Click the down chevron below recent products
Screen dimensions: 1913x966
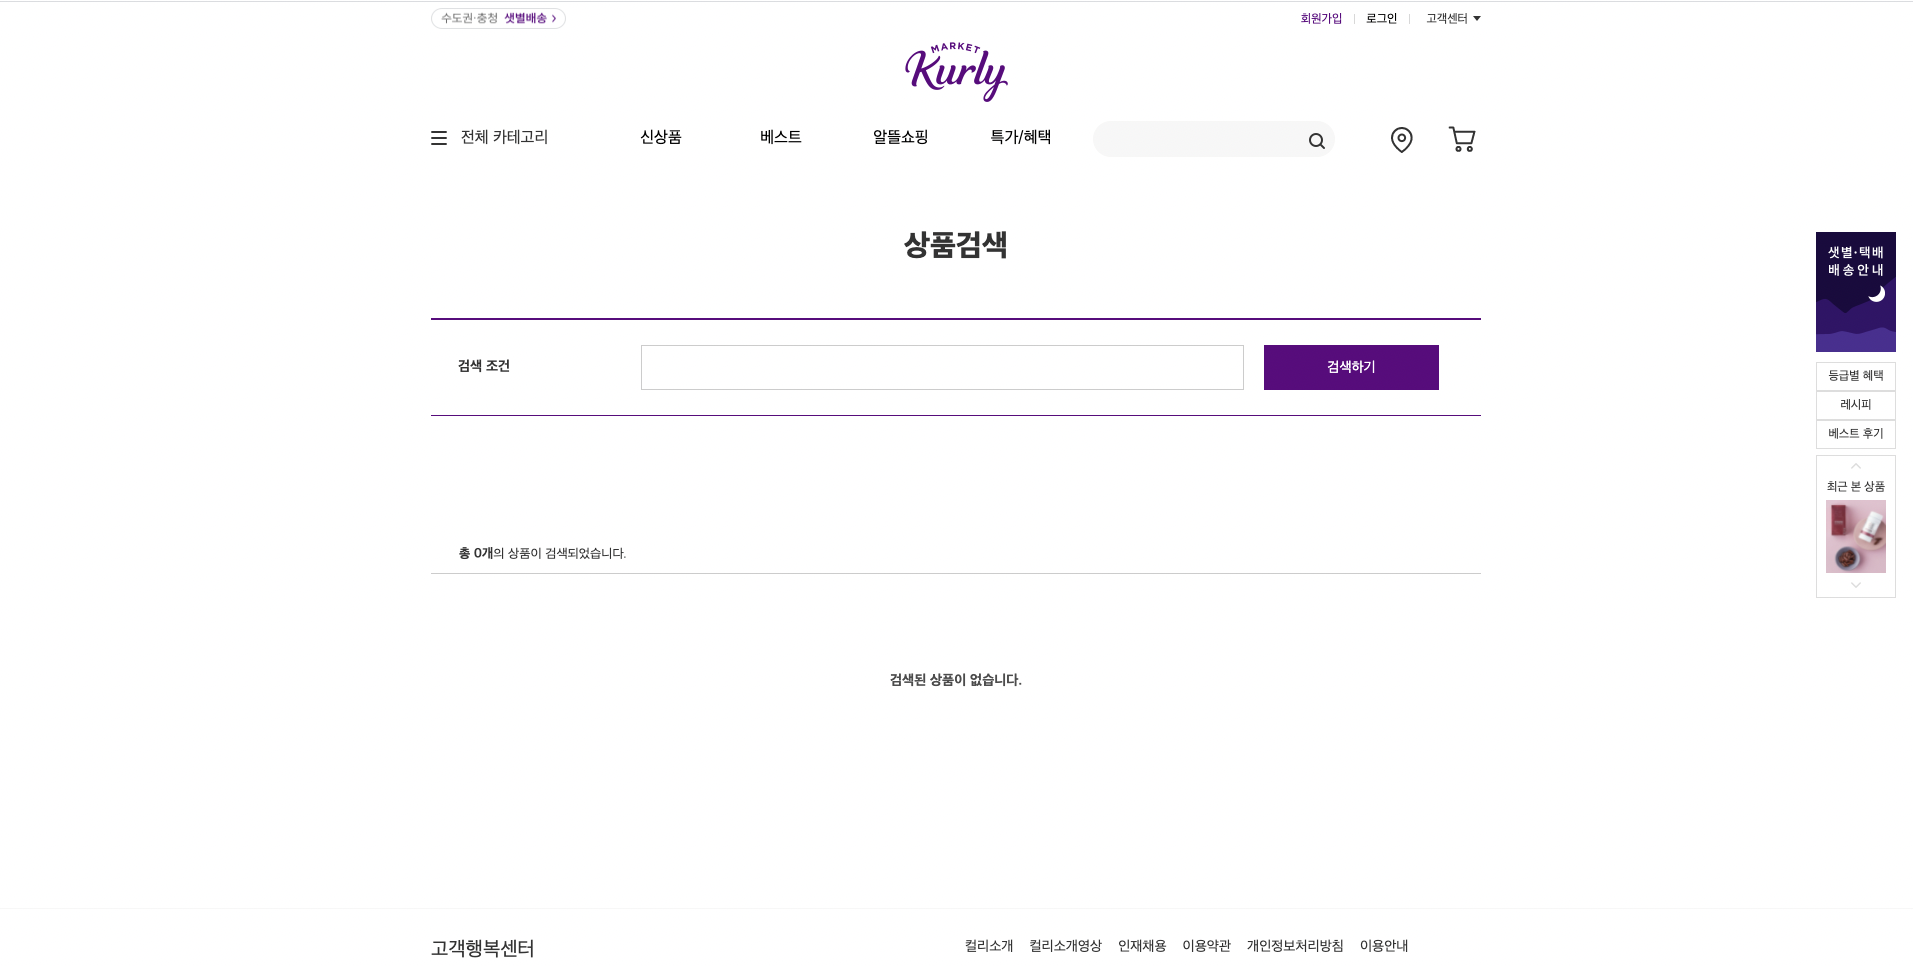coord(1855,584)
